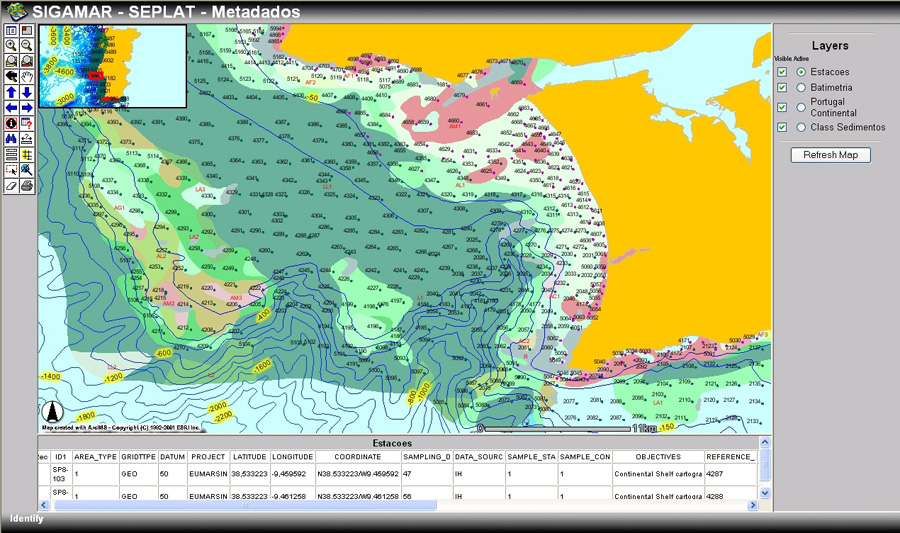Screen dimensions: 900x533
Task: Click the PROJECT column header
Action: 208,457
